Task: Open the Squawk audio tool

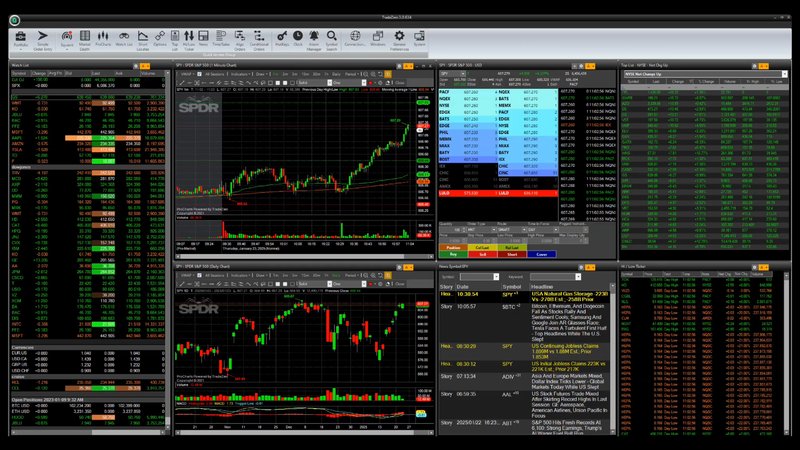Action: tap(67, 40)
